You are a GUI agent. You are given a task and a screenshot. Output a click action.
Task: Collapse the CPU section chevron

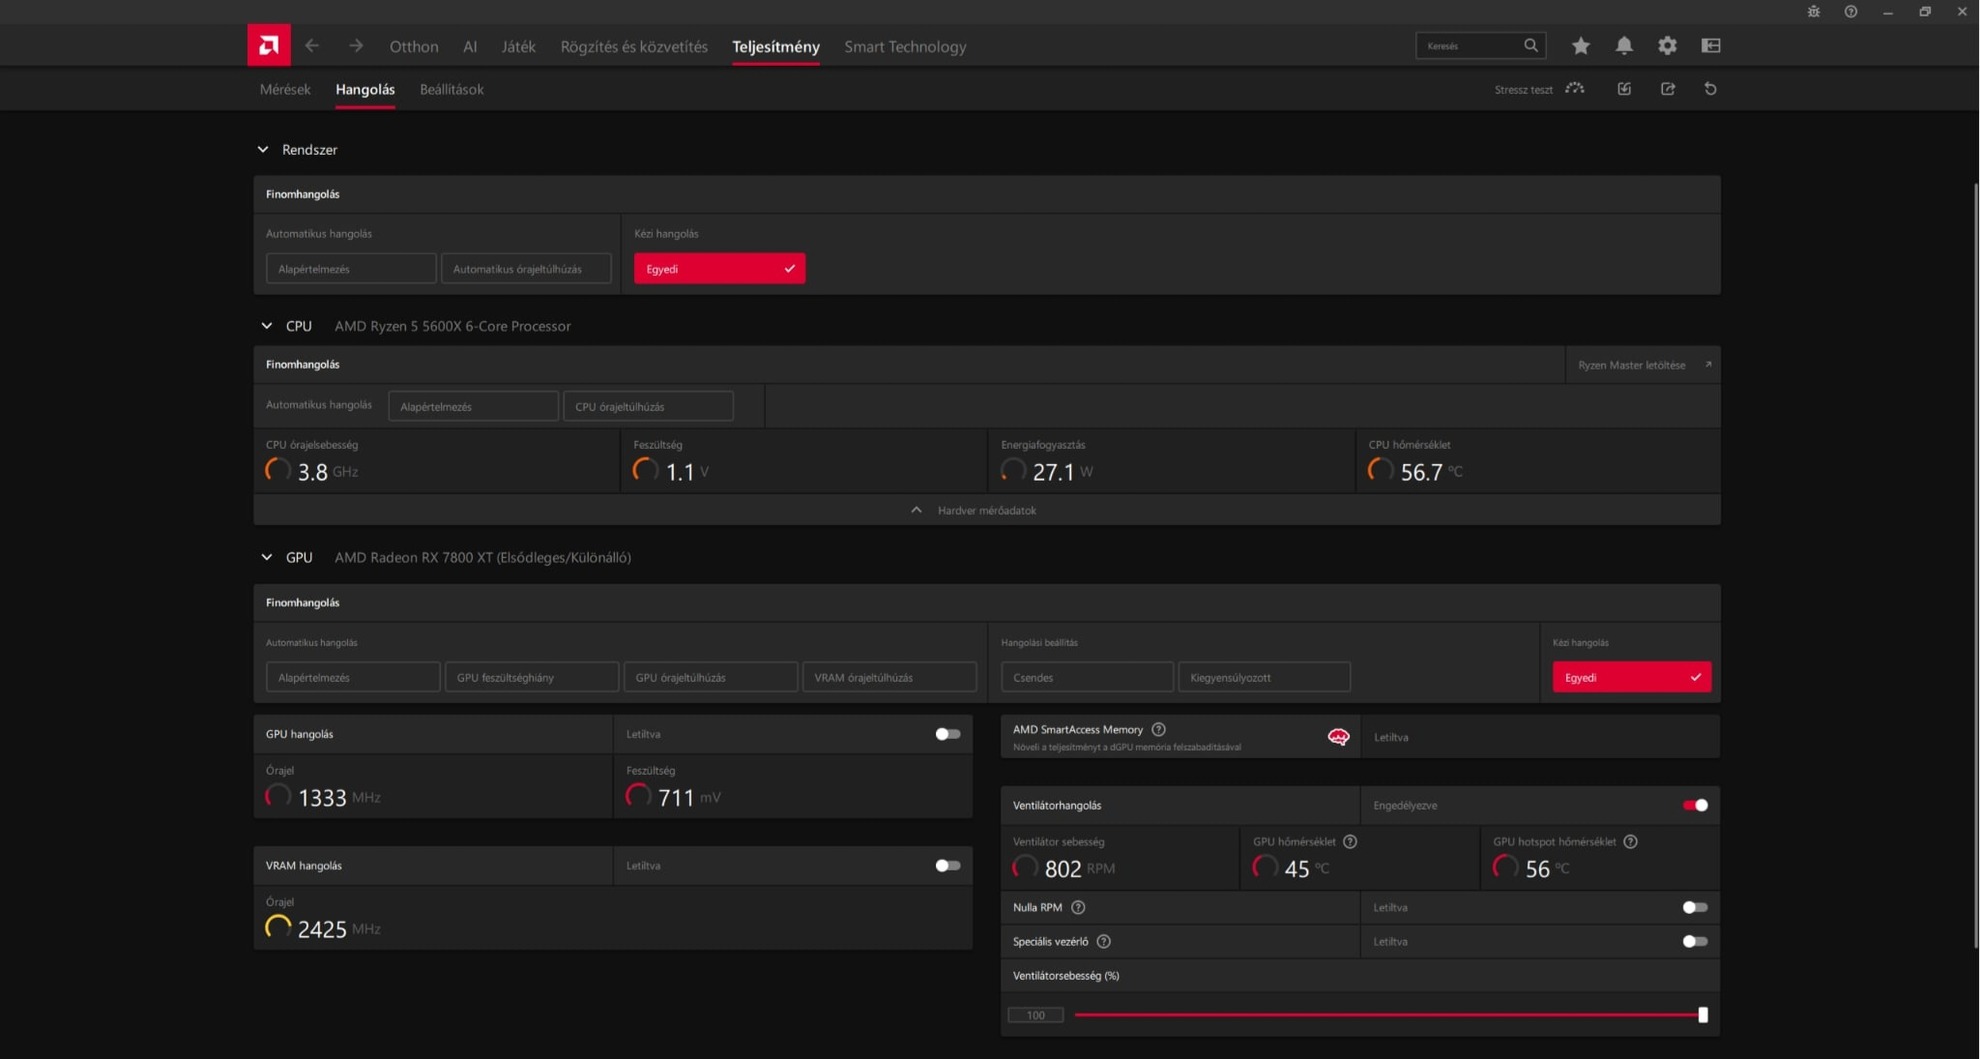(267, 326)
